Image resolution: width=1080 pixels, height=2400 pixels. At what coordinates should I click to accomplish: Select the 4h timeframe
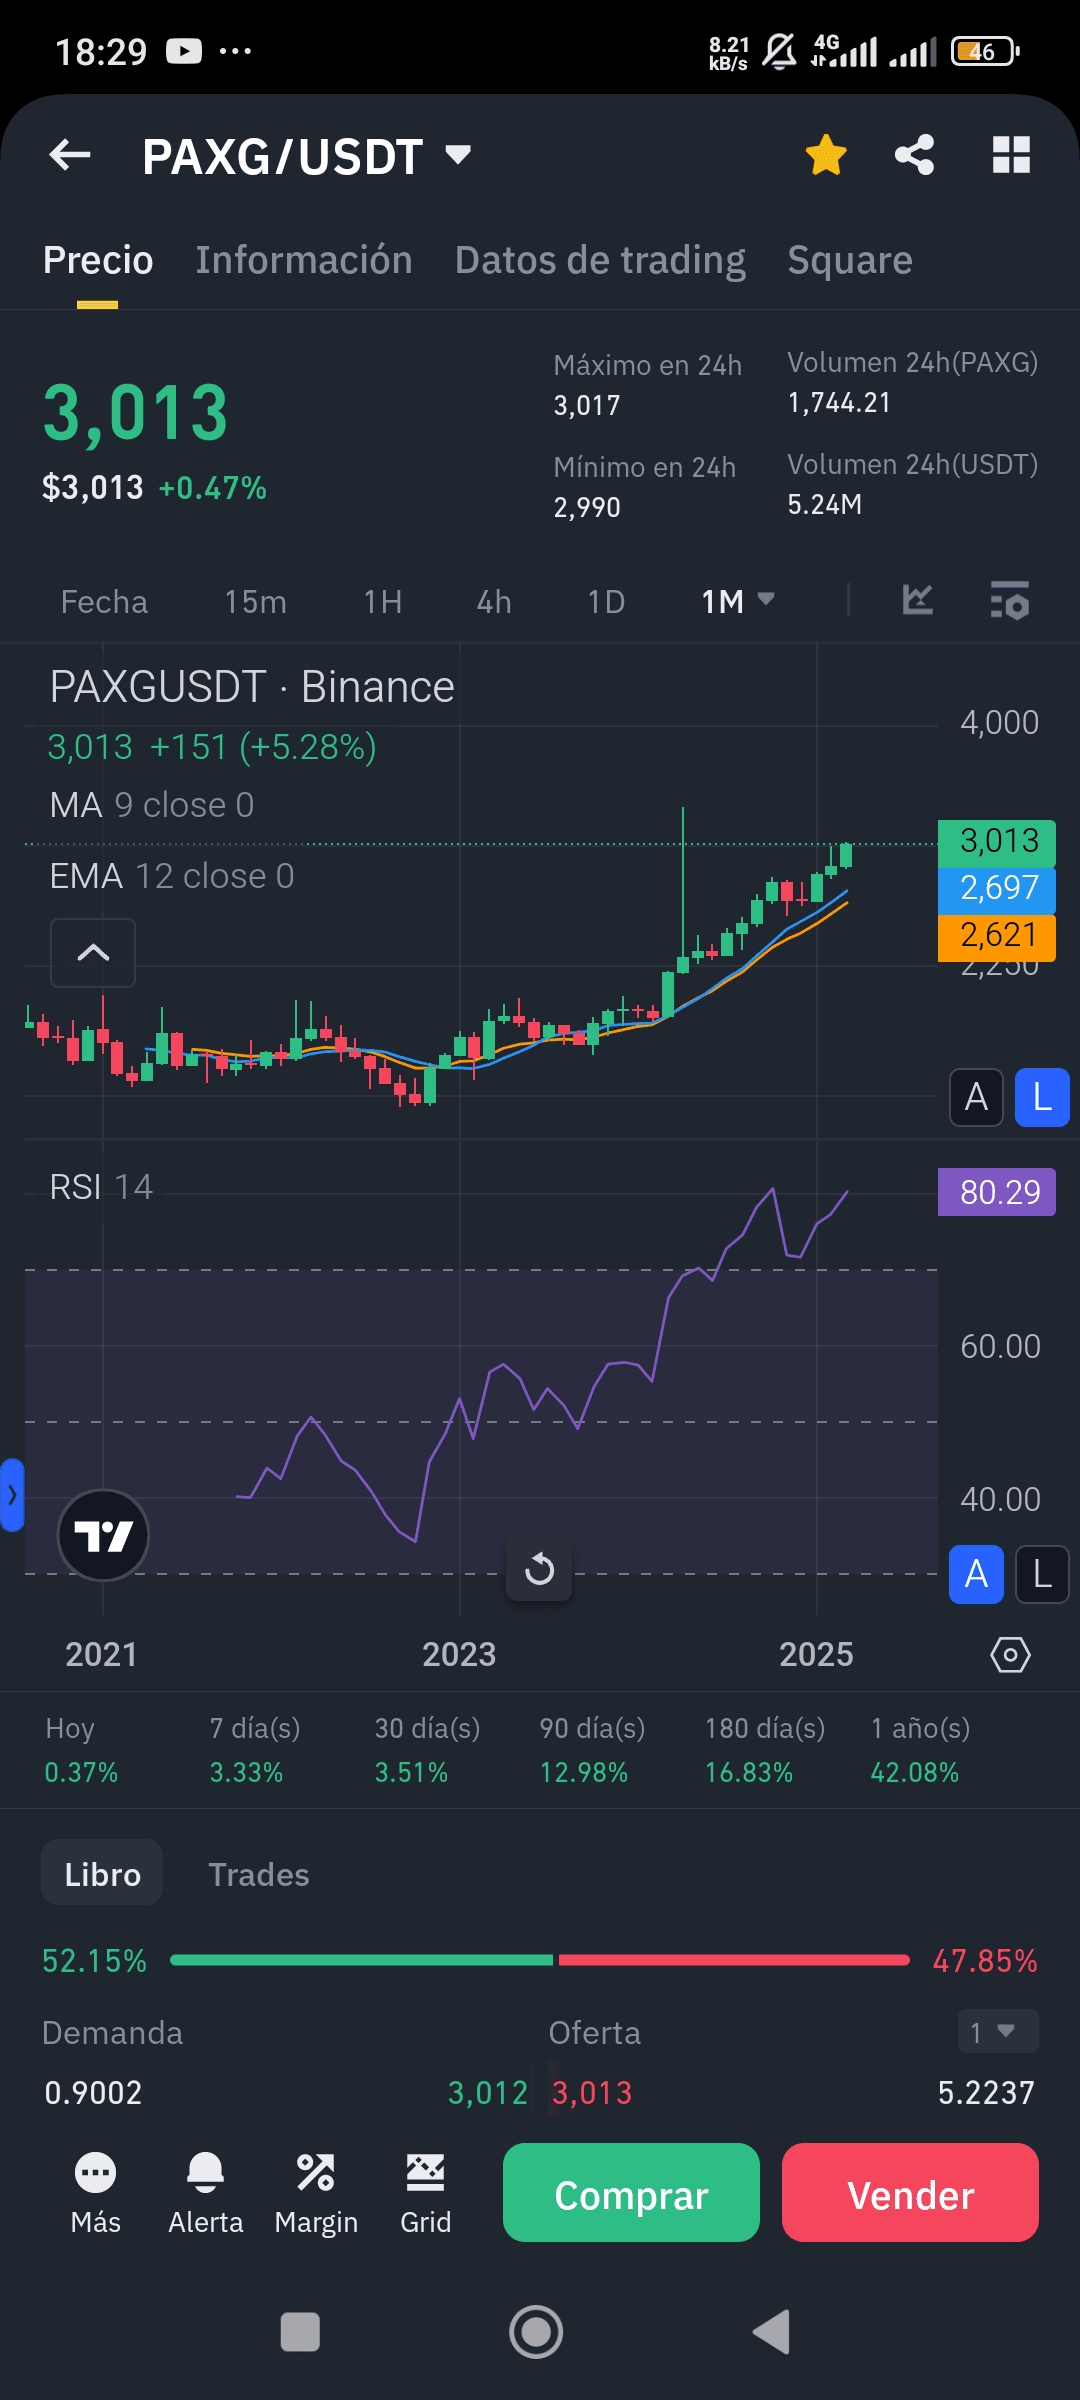pyautogui.click(x=494, y=602)
